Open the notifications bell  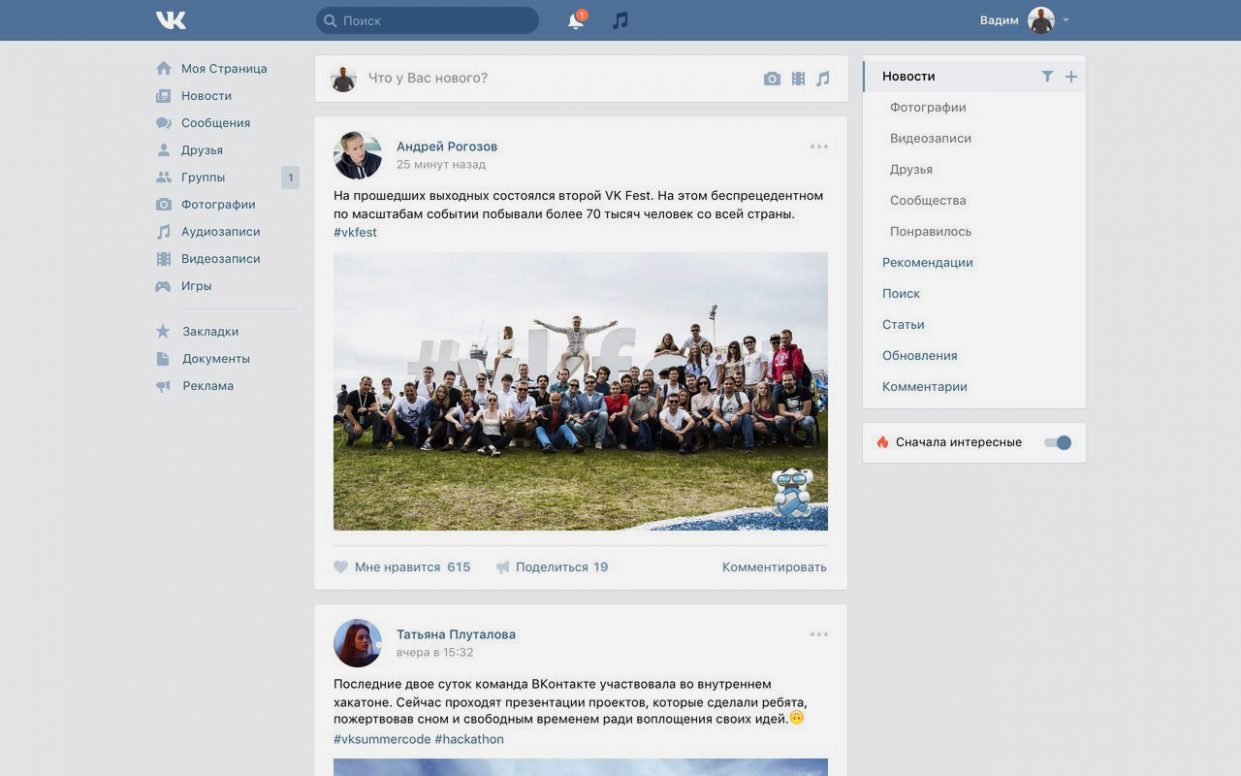[576, 21]
